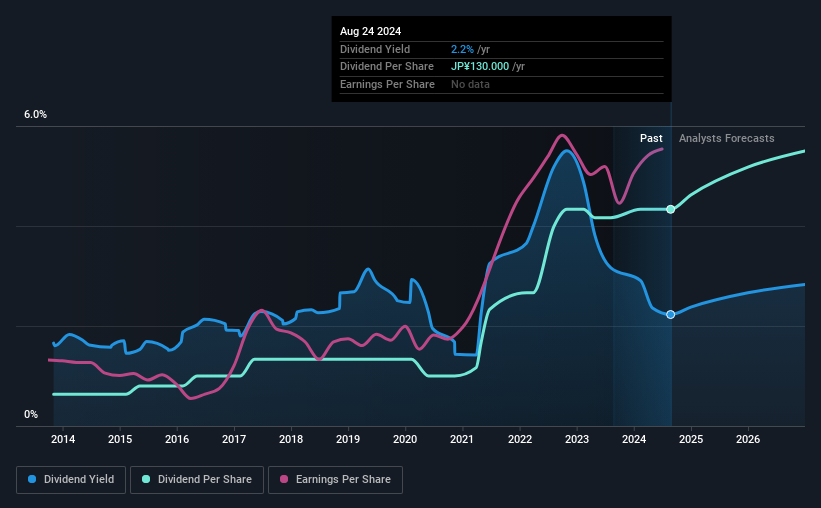This screenshot has height=508, width=821.
Task: Click the 2.2% dividend yield value in tooltip
Action: tap(462, 49)
